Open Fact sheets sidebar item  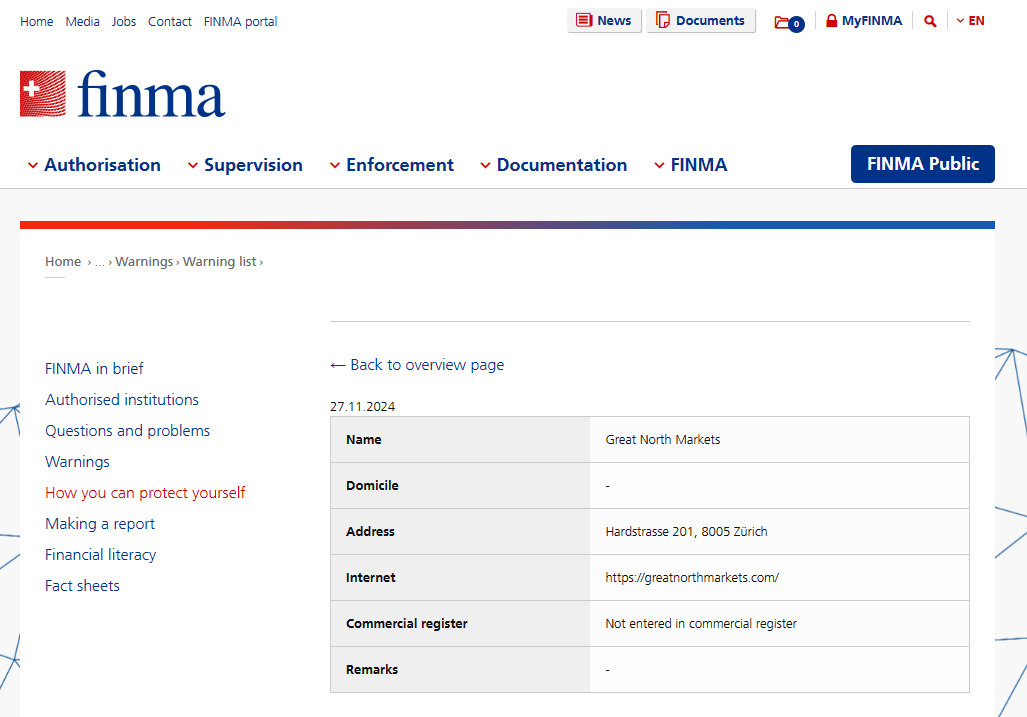click(x=83, y=585)
